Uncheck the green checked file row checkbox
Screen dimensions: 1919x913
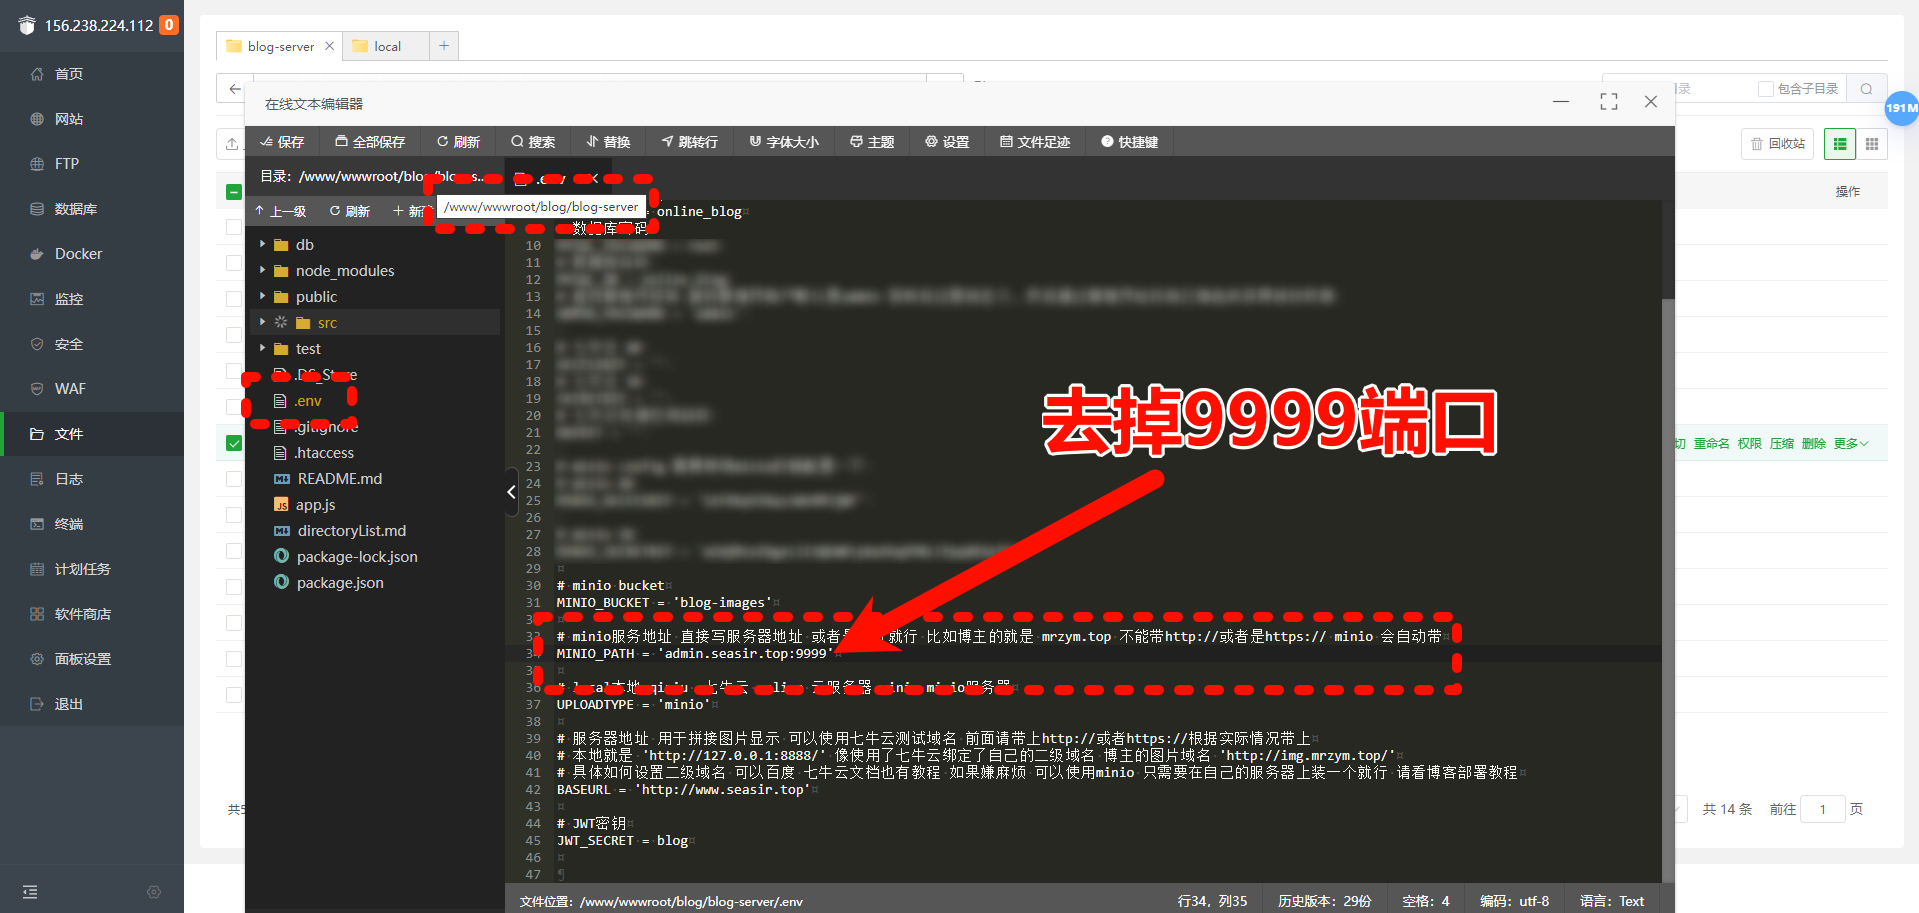[x=234, y=443]
